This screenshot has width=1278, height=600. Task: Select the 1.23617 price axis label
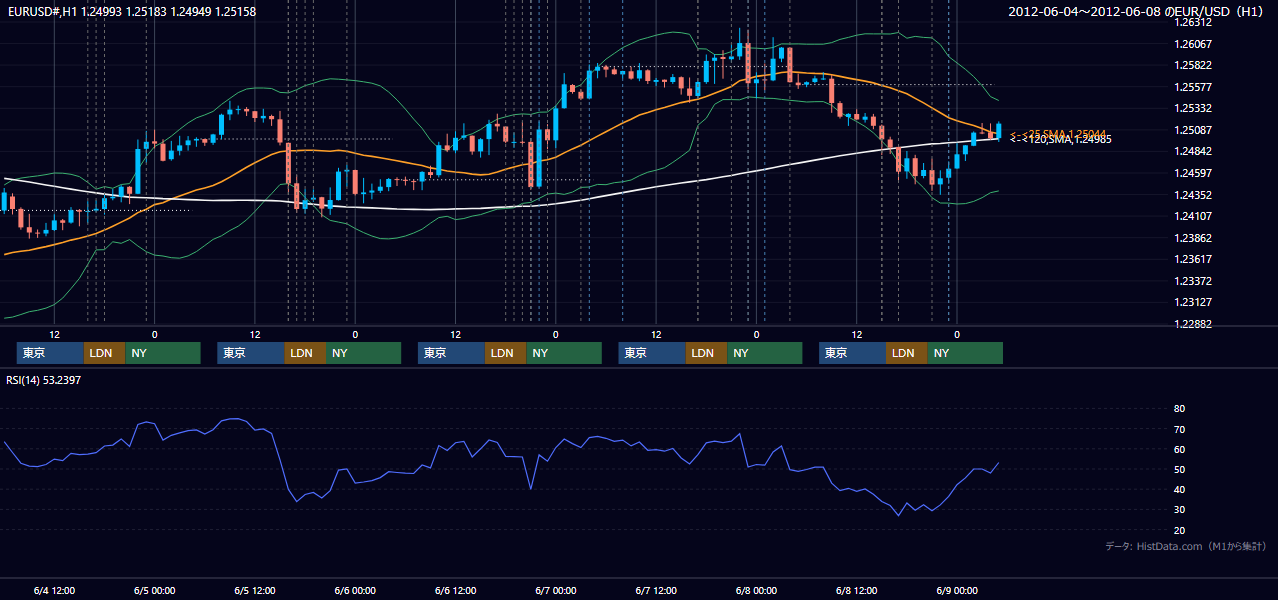(1193, 259)
